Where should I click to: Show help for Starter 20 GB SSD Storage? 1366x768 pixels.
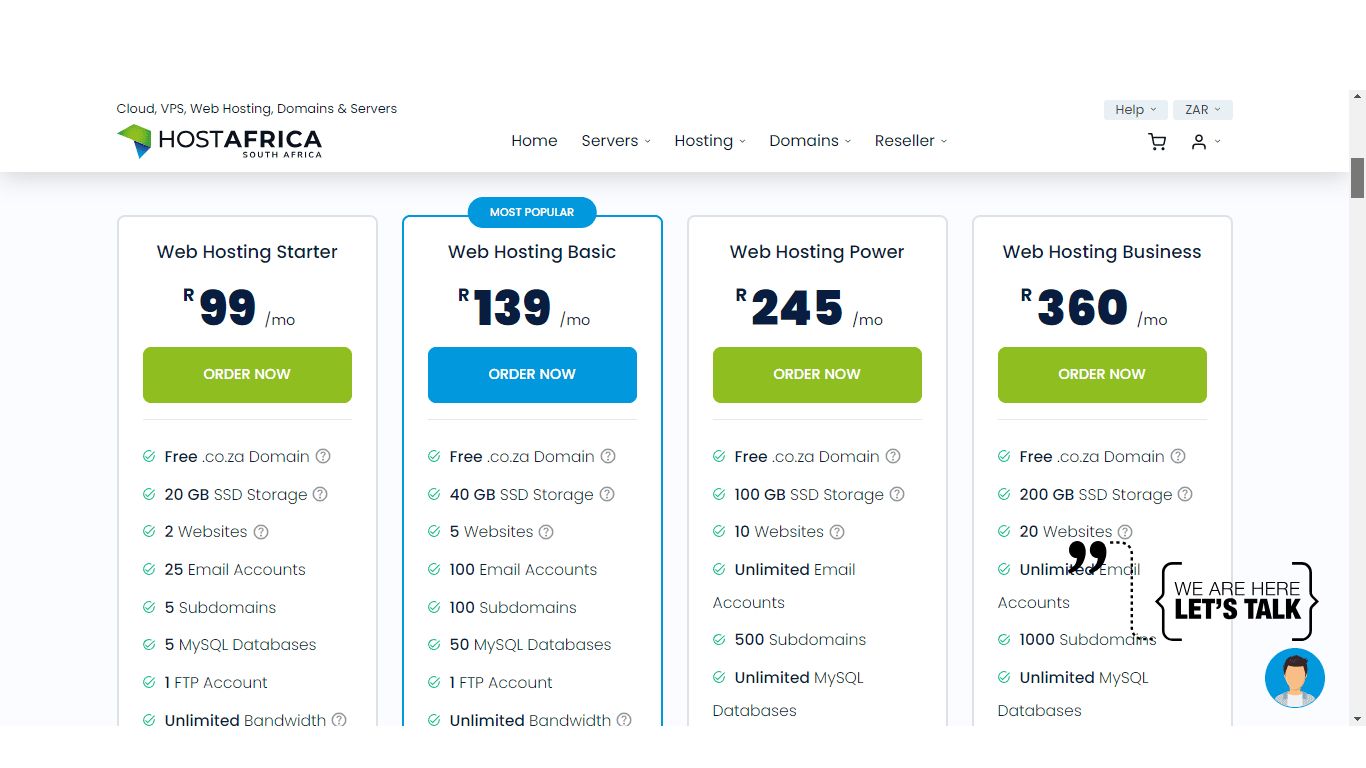click(320, 494)
